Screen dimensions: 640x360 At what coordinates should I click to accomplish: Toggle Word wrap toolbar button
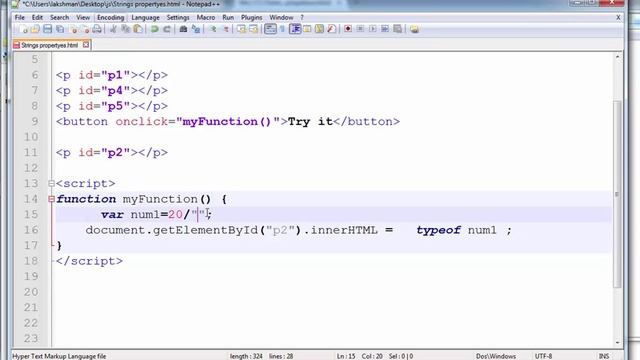[270, 29]
